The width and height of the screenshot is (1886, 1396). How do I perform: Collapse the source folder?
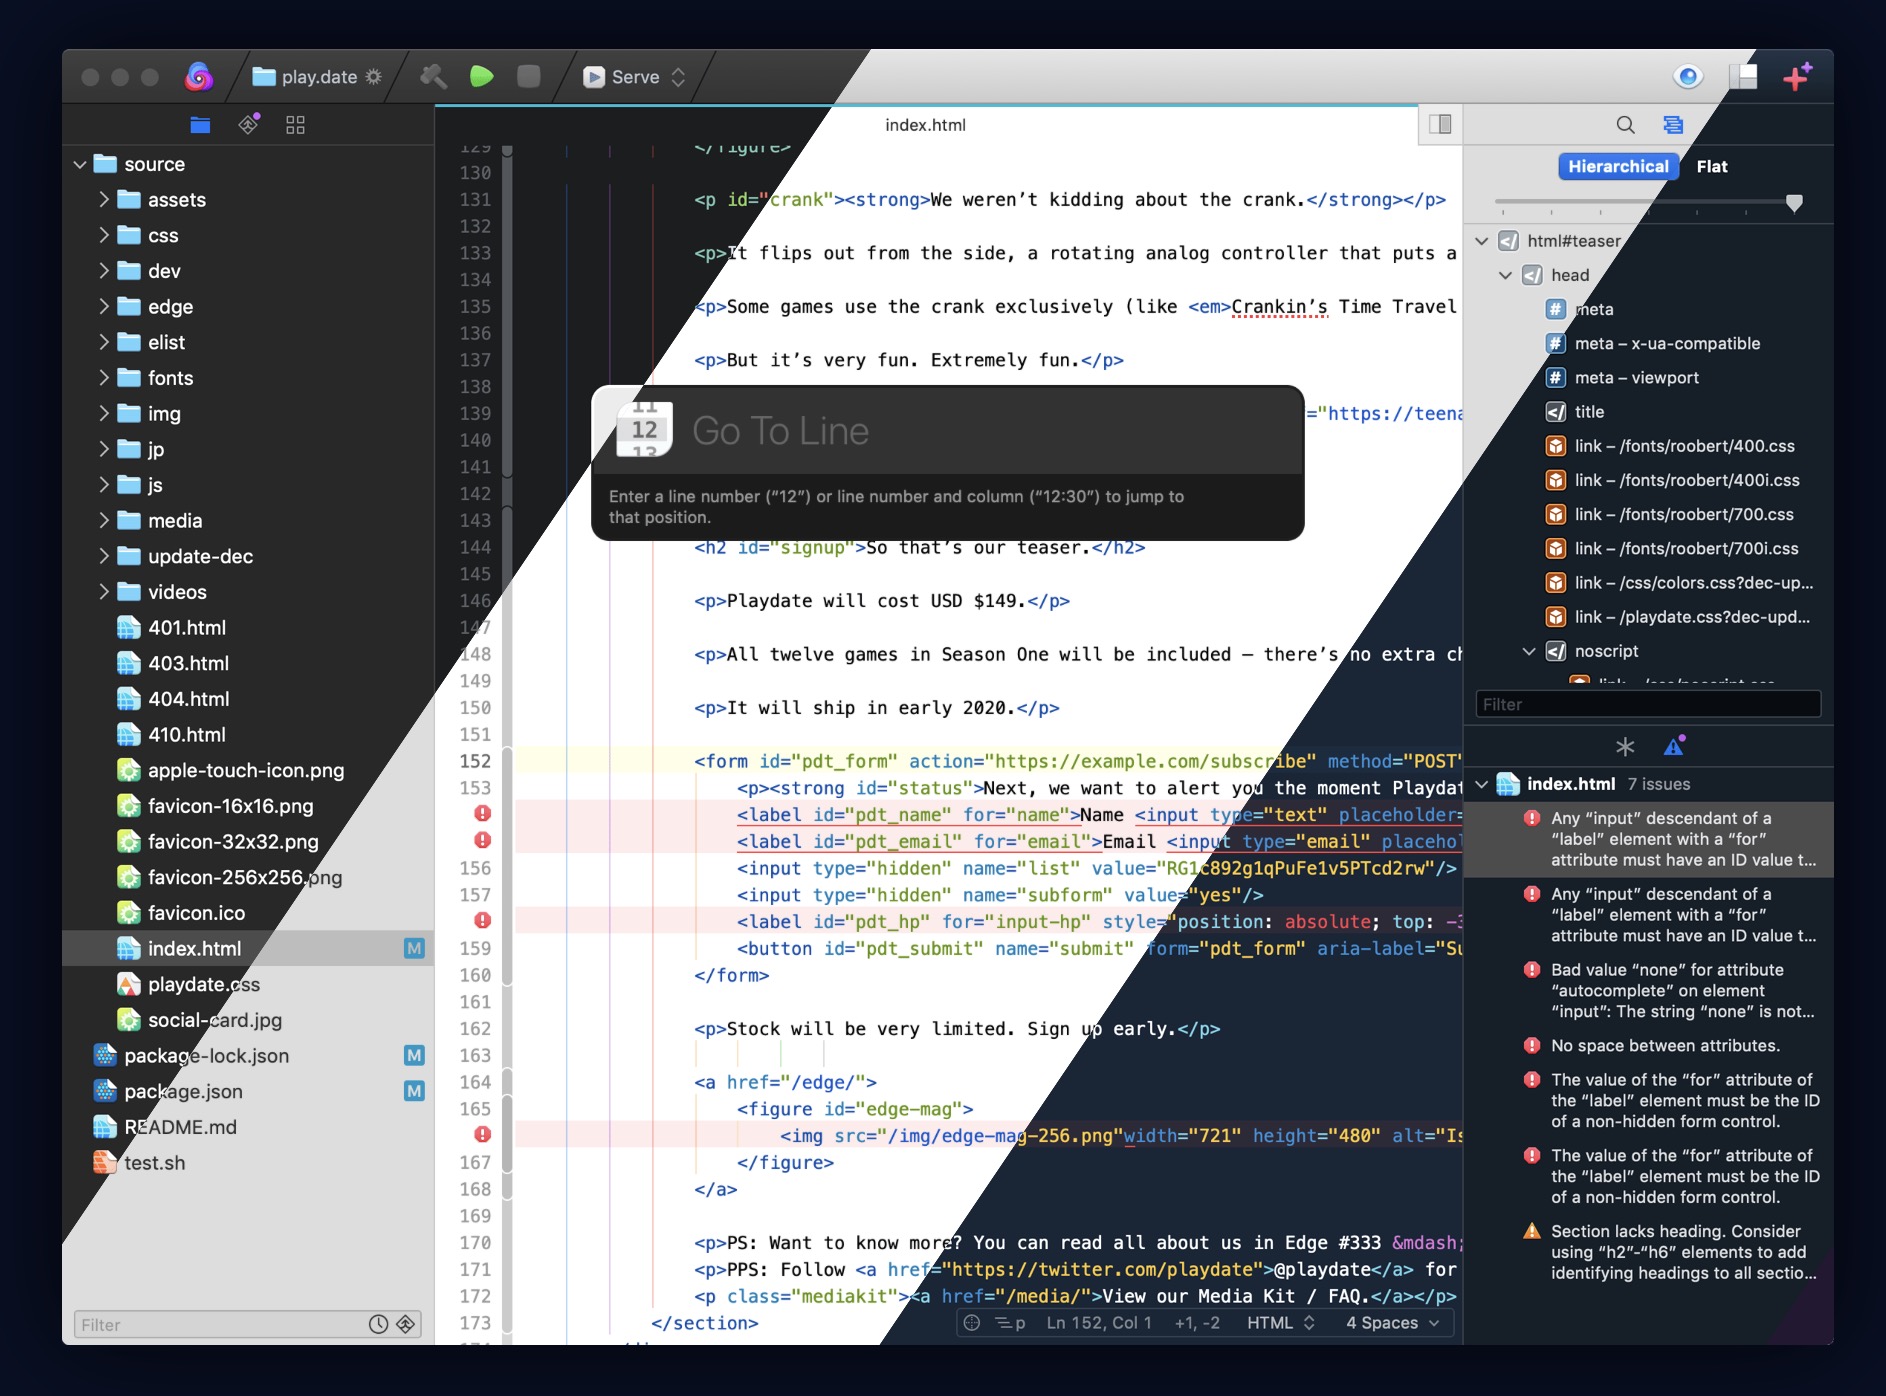(80, 164)
